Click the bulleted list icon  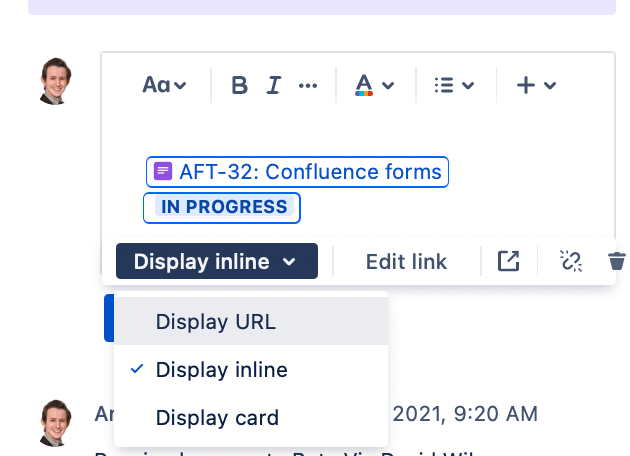click(x=444, y=85)
